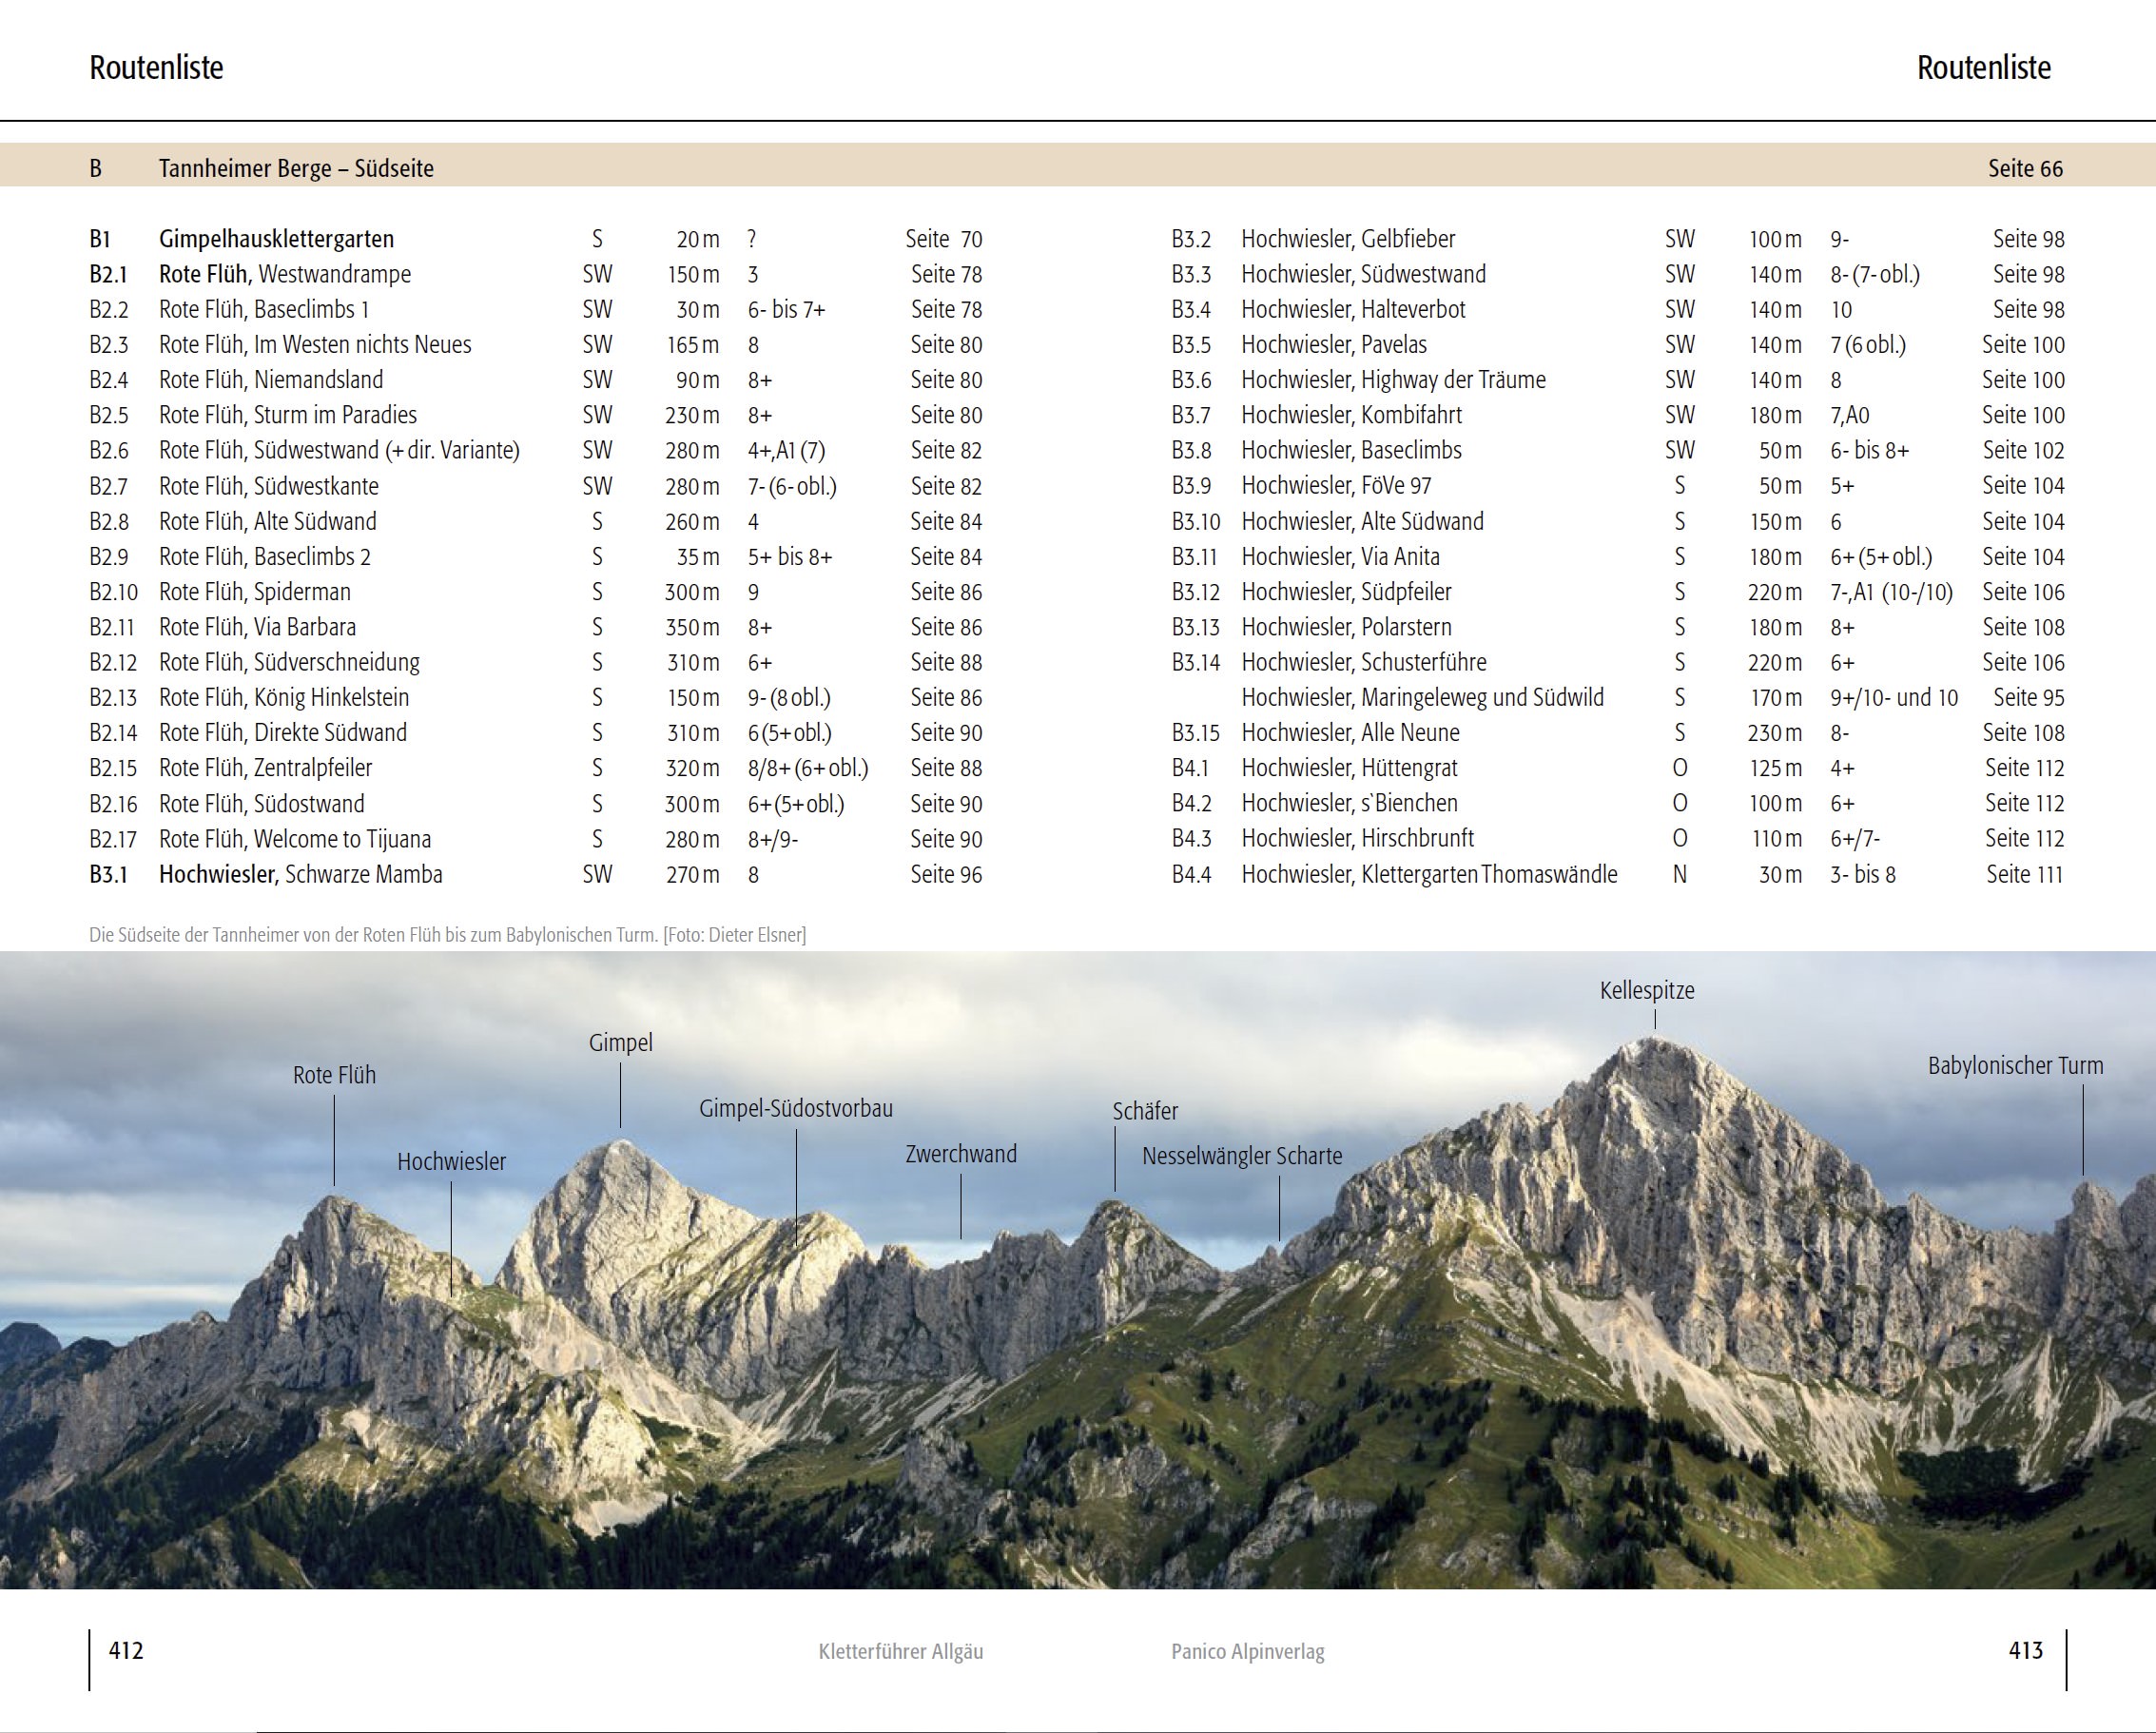The image size is (2156, 1733).
Task: Click grade '7-,A1 (10-/10)' of Südpfeiler
Action: [x=1891, y=592]
